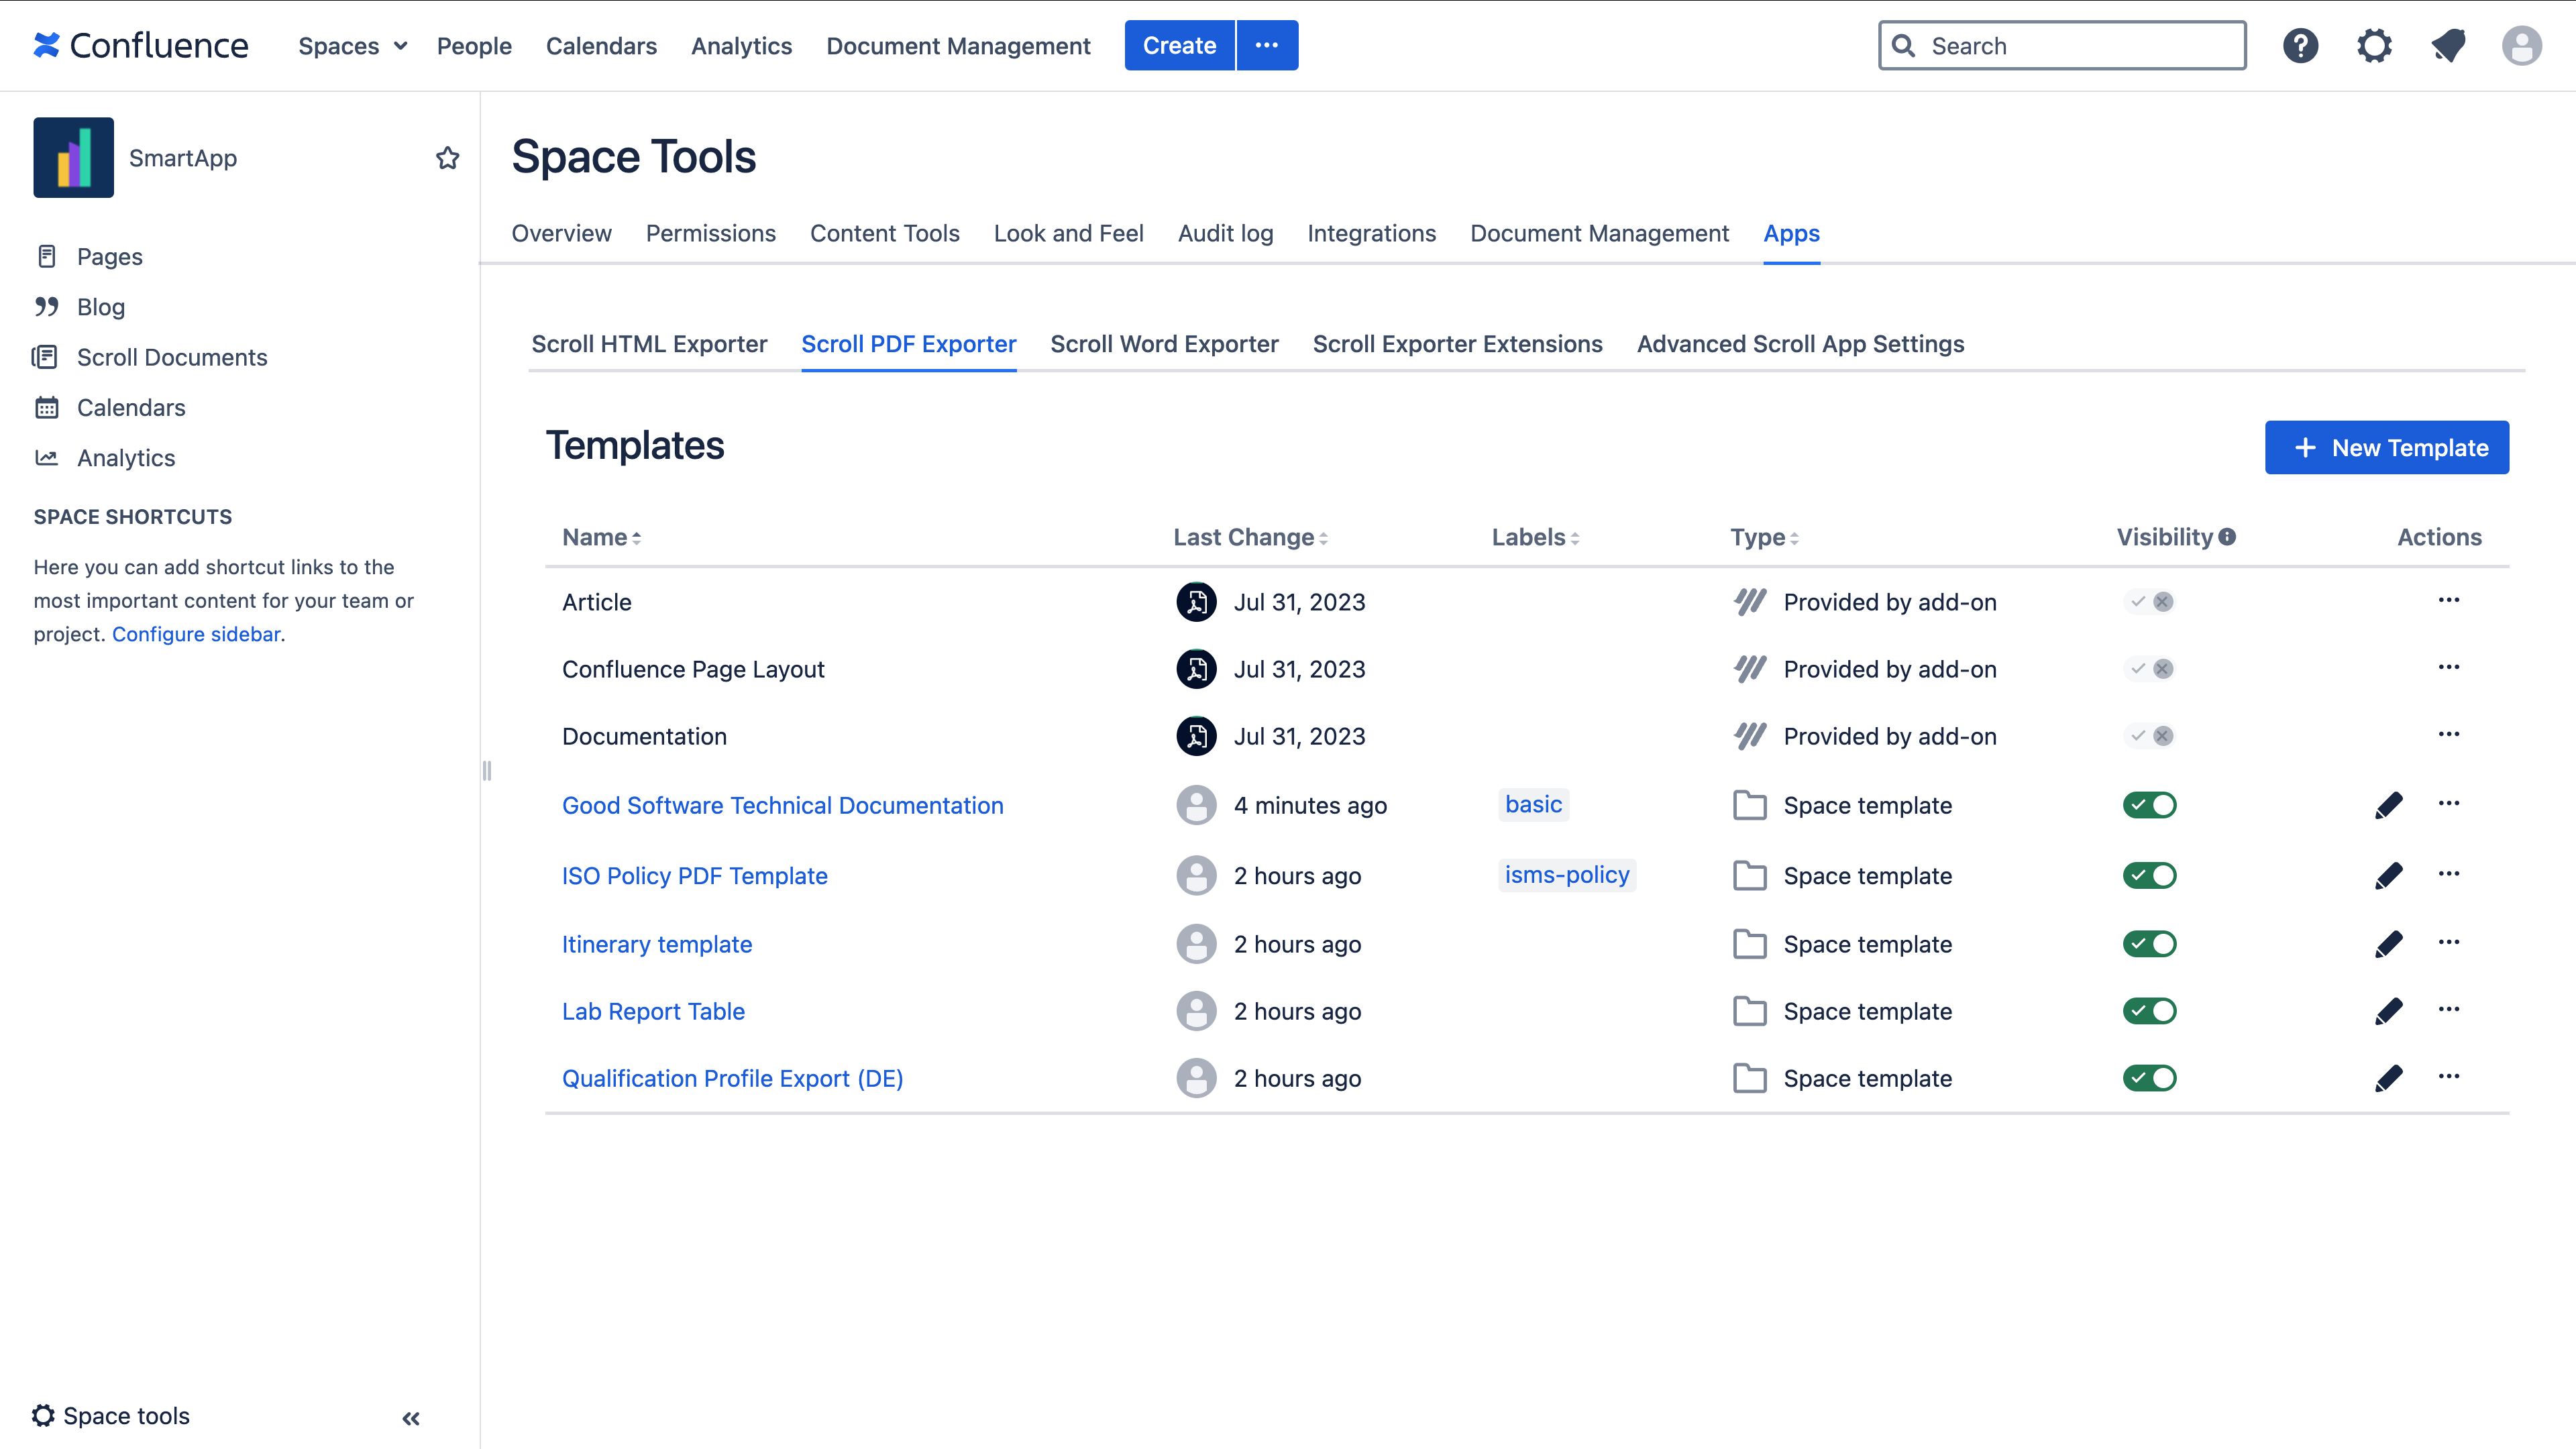Expand the Spaces dropdown menu

[352, 46]
